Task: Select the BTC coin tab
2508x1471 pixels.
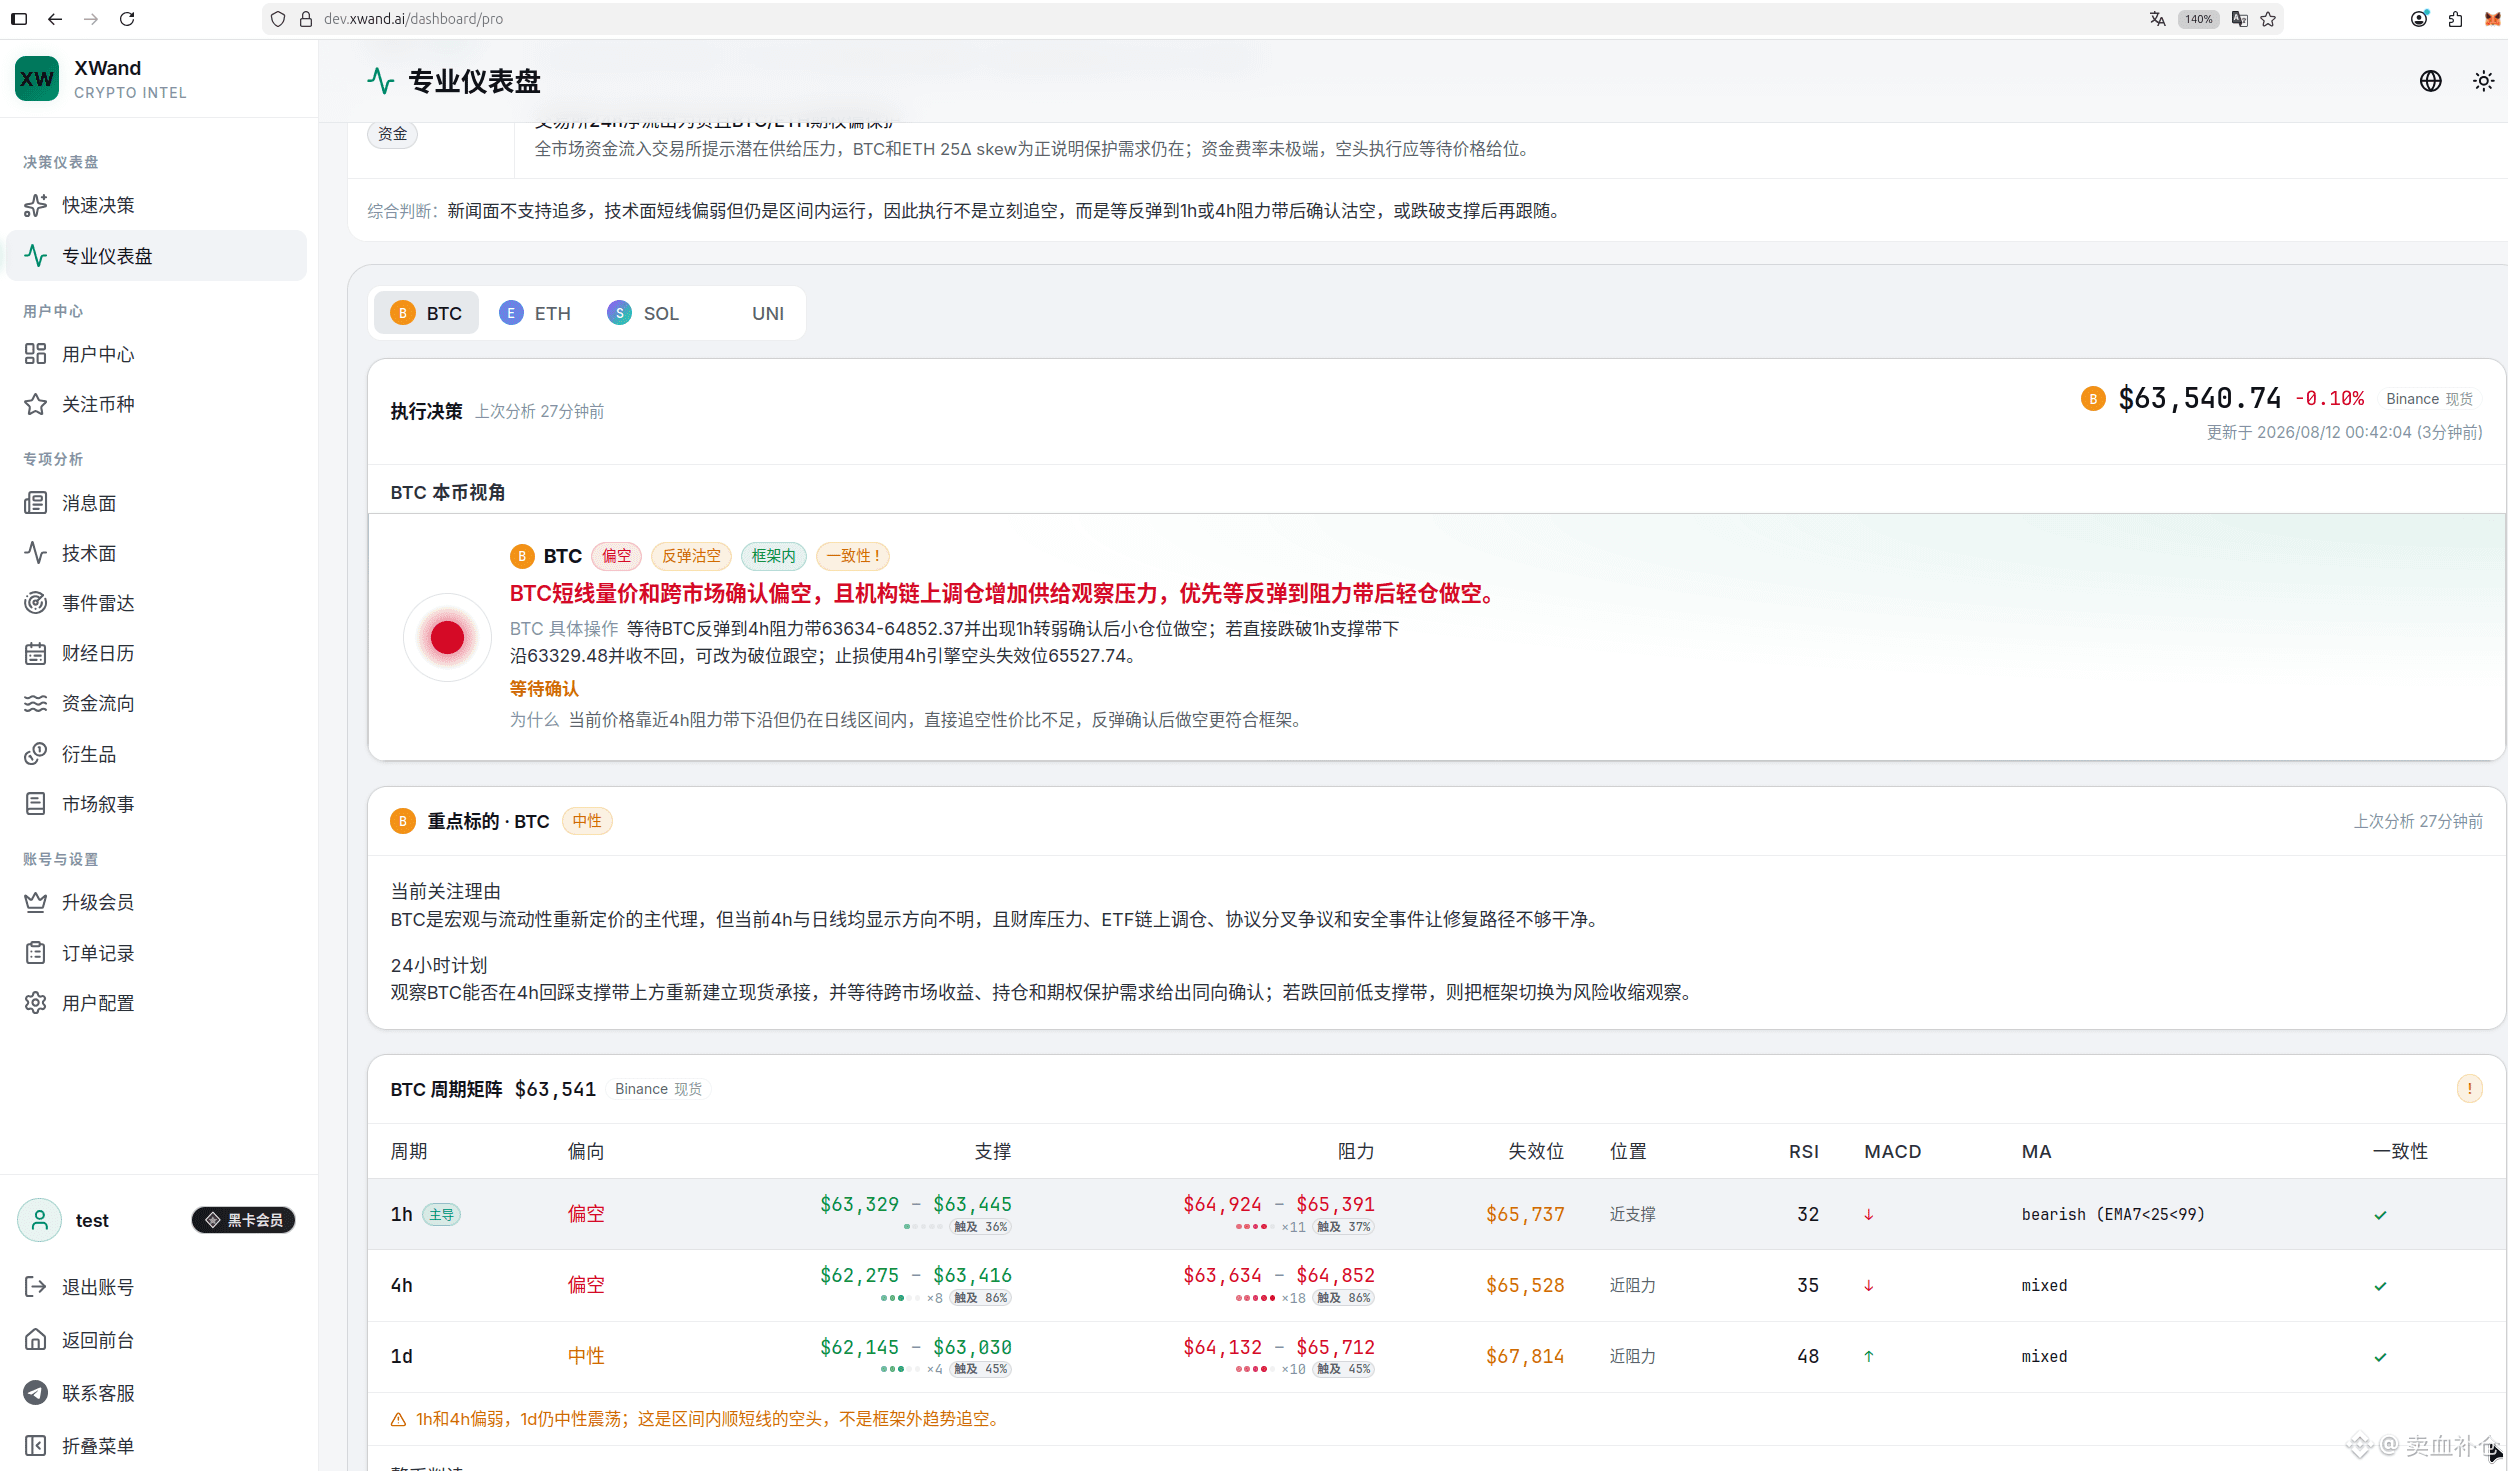Action: pyautogui.click(x=427, y=313)
